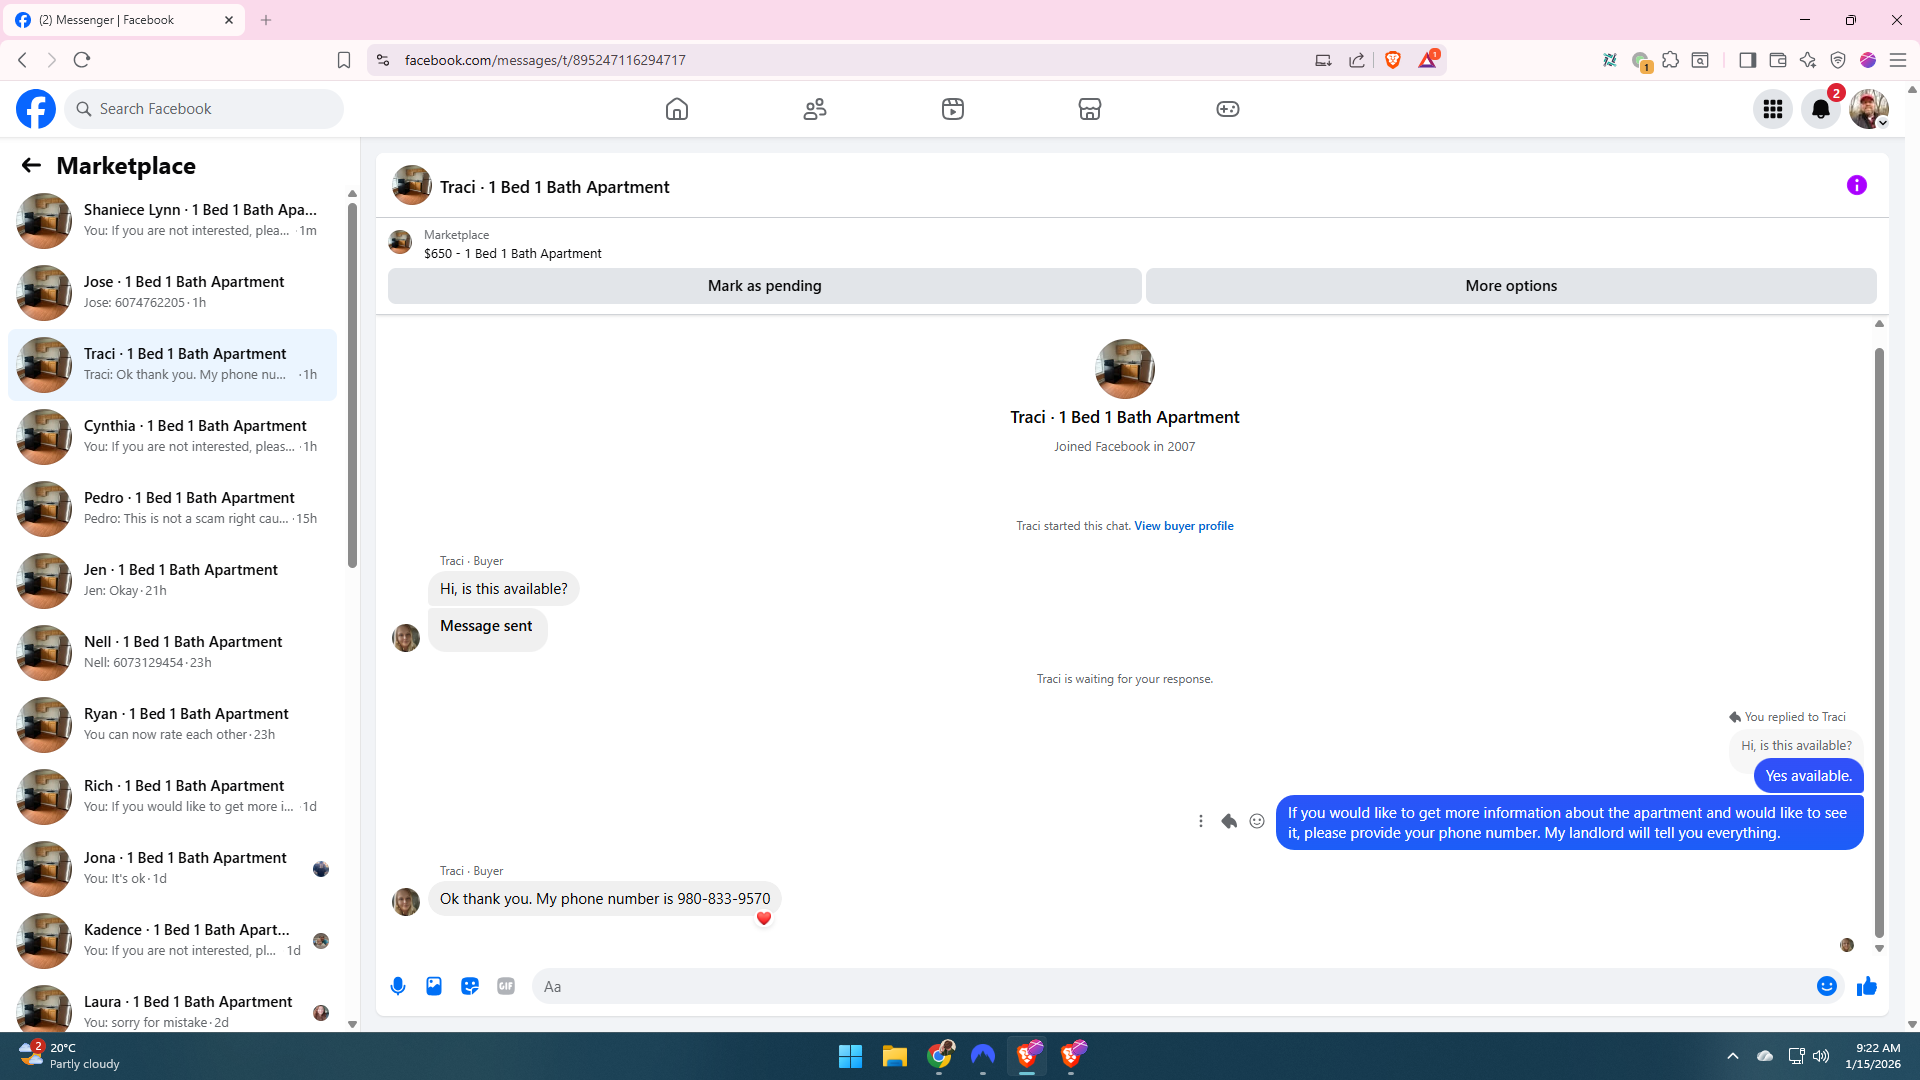Open Facebook apps grid menu

pos(1773,109)
